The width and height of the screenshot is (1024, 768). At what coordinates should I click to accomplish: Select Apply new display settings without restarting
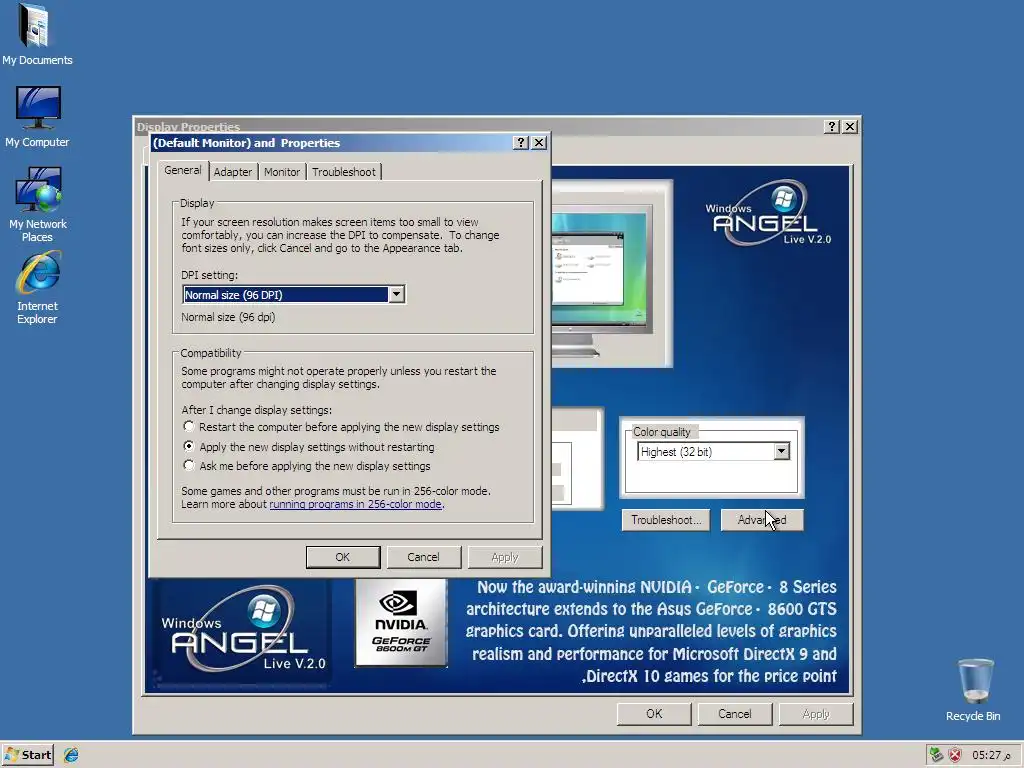point(189,446)
